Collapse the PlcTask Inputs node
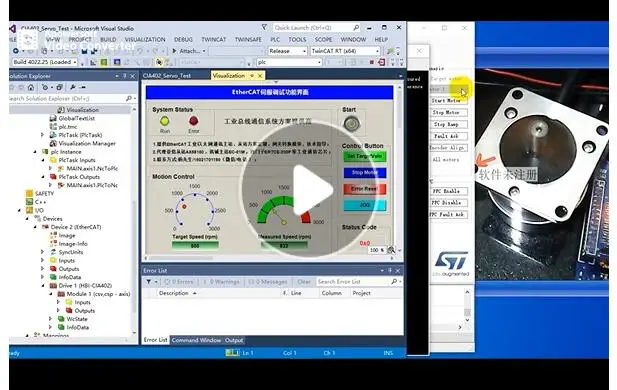The image size is (617, 390). (42, 160)
